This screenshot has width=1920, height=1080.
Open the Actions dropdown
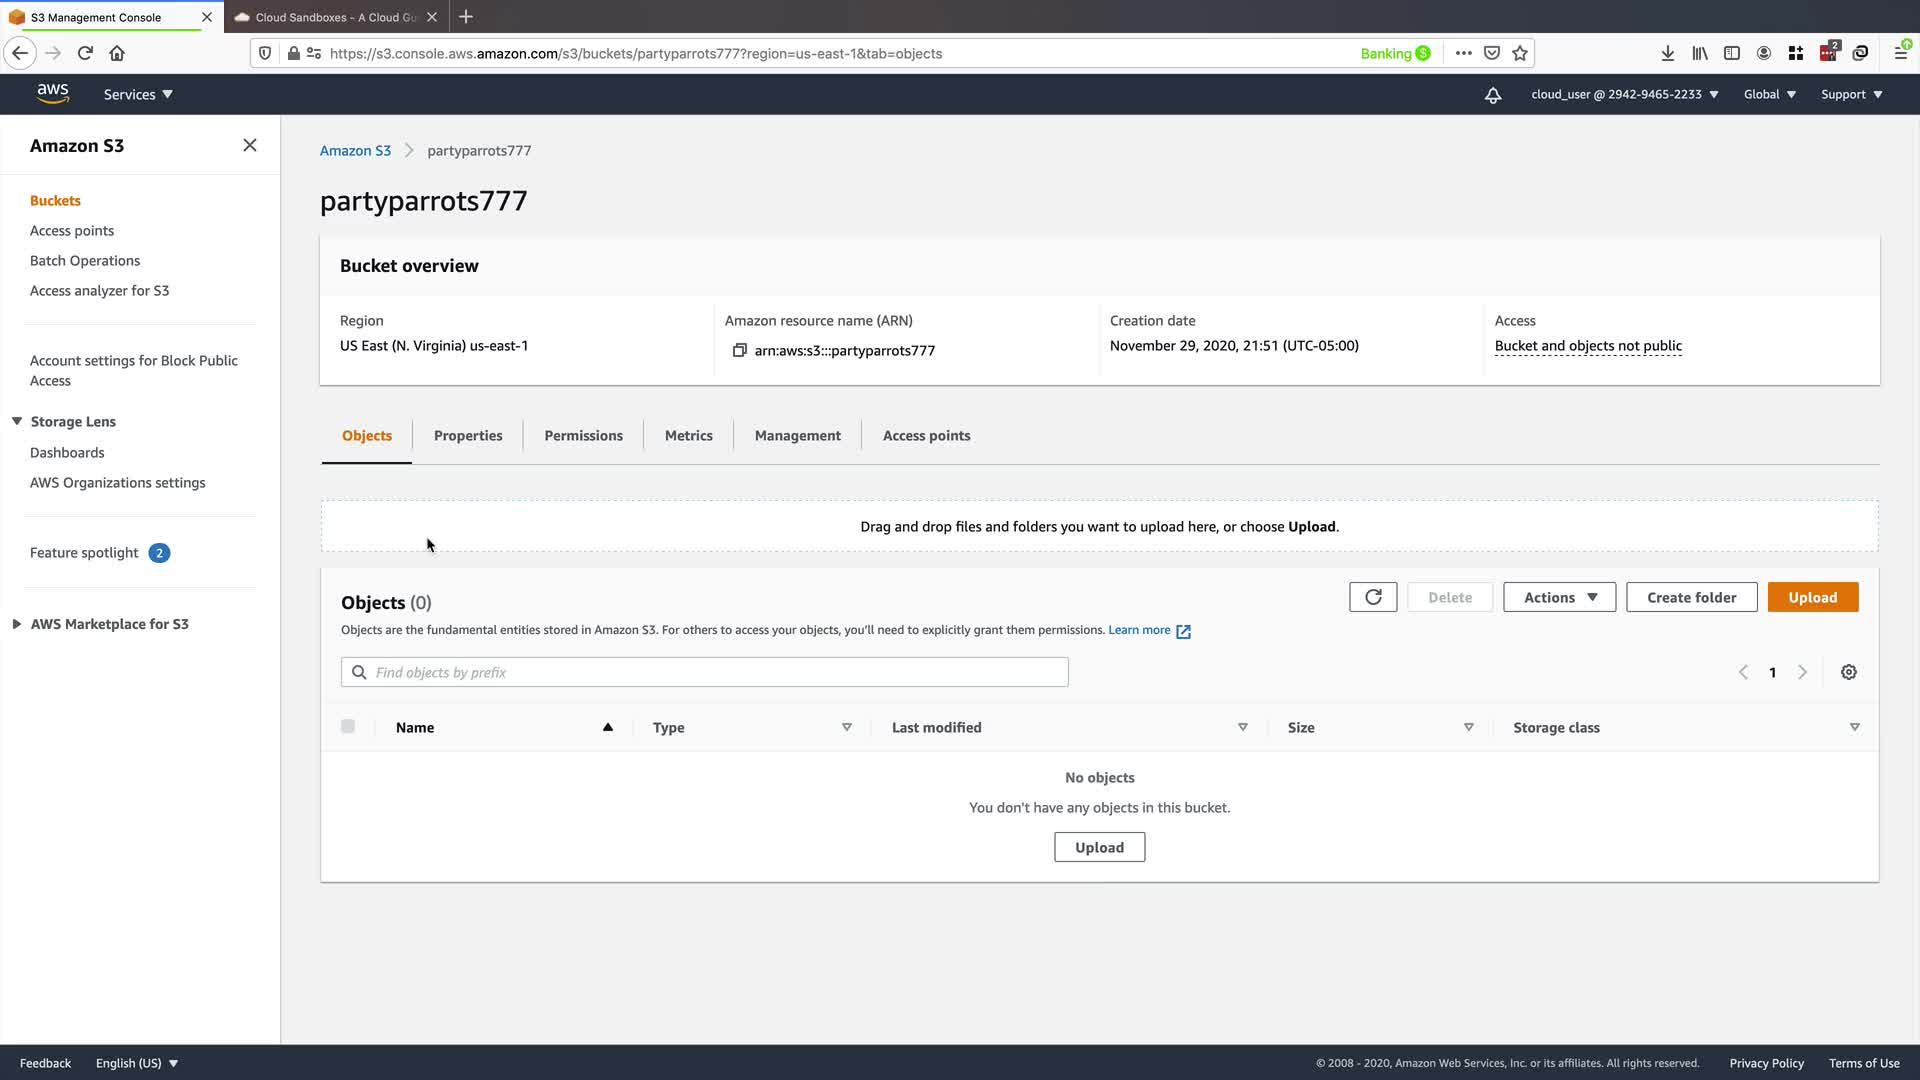coord(1559,597)
